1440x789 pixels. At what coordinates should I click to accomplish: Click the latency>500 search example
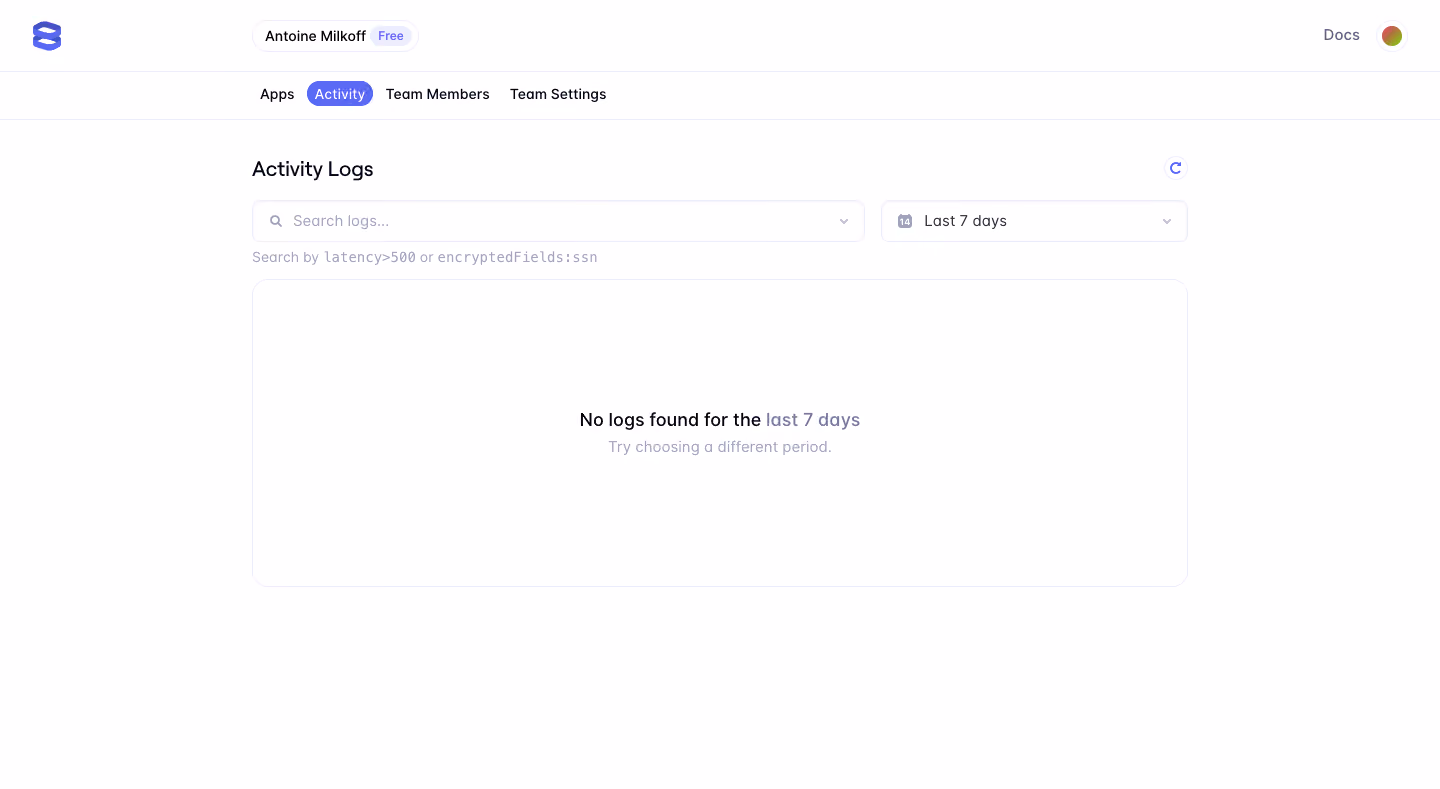tap(370, 257)
